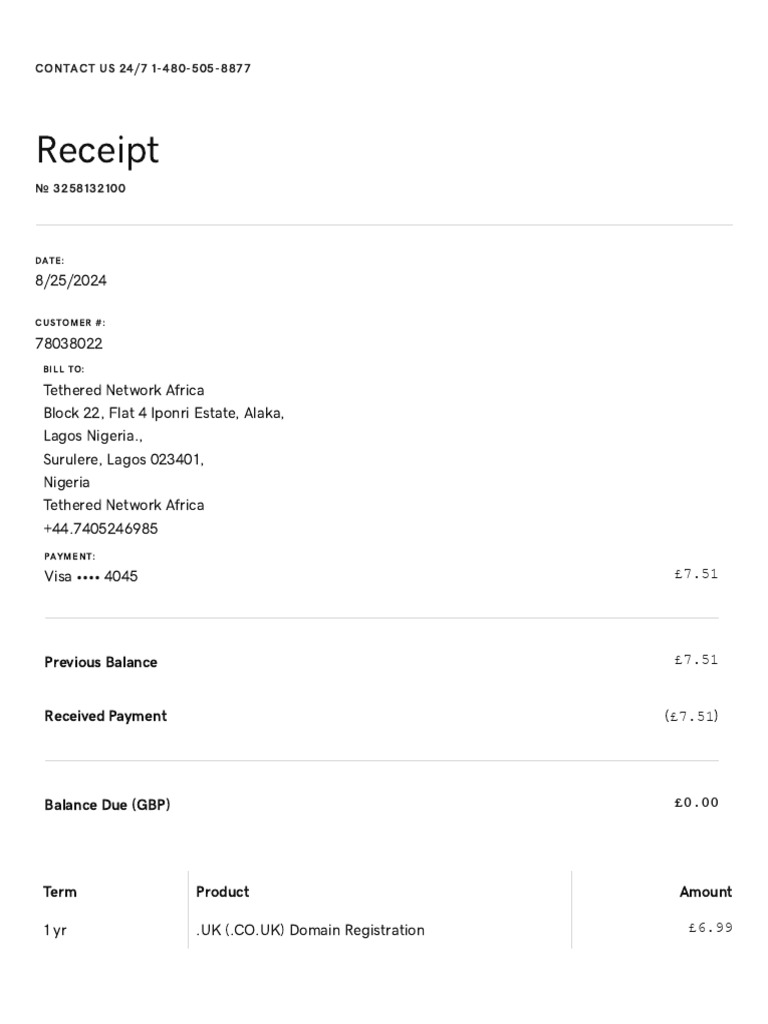Click the contact phone number 1-480-505-8877
Screen dimensions: 768x1024
coord(201,69)
